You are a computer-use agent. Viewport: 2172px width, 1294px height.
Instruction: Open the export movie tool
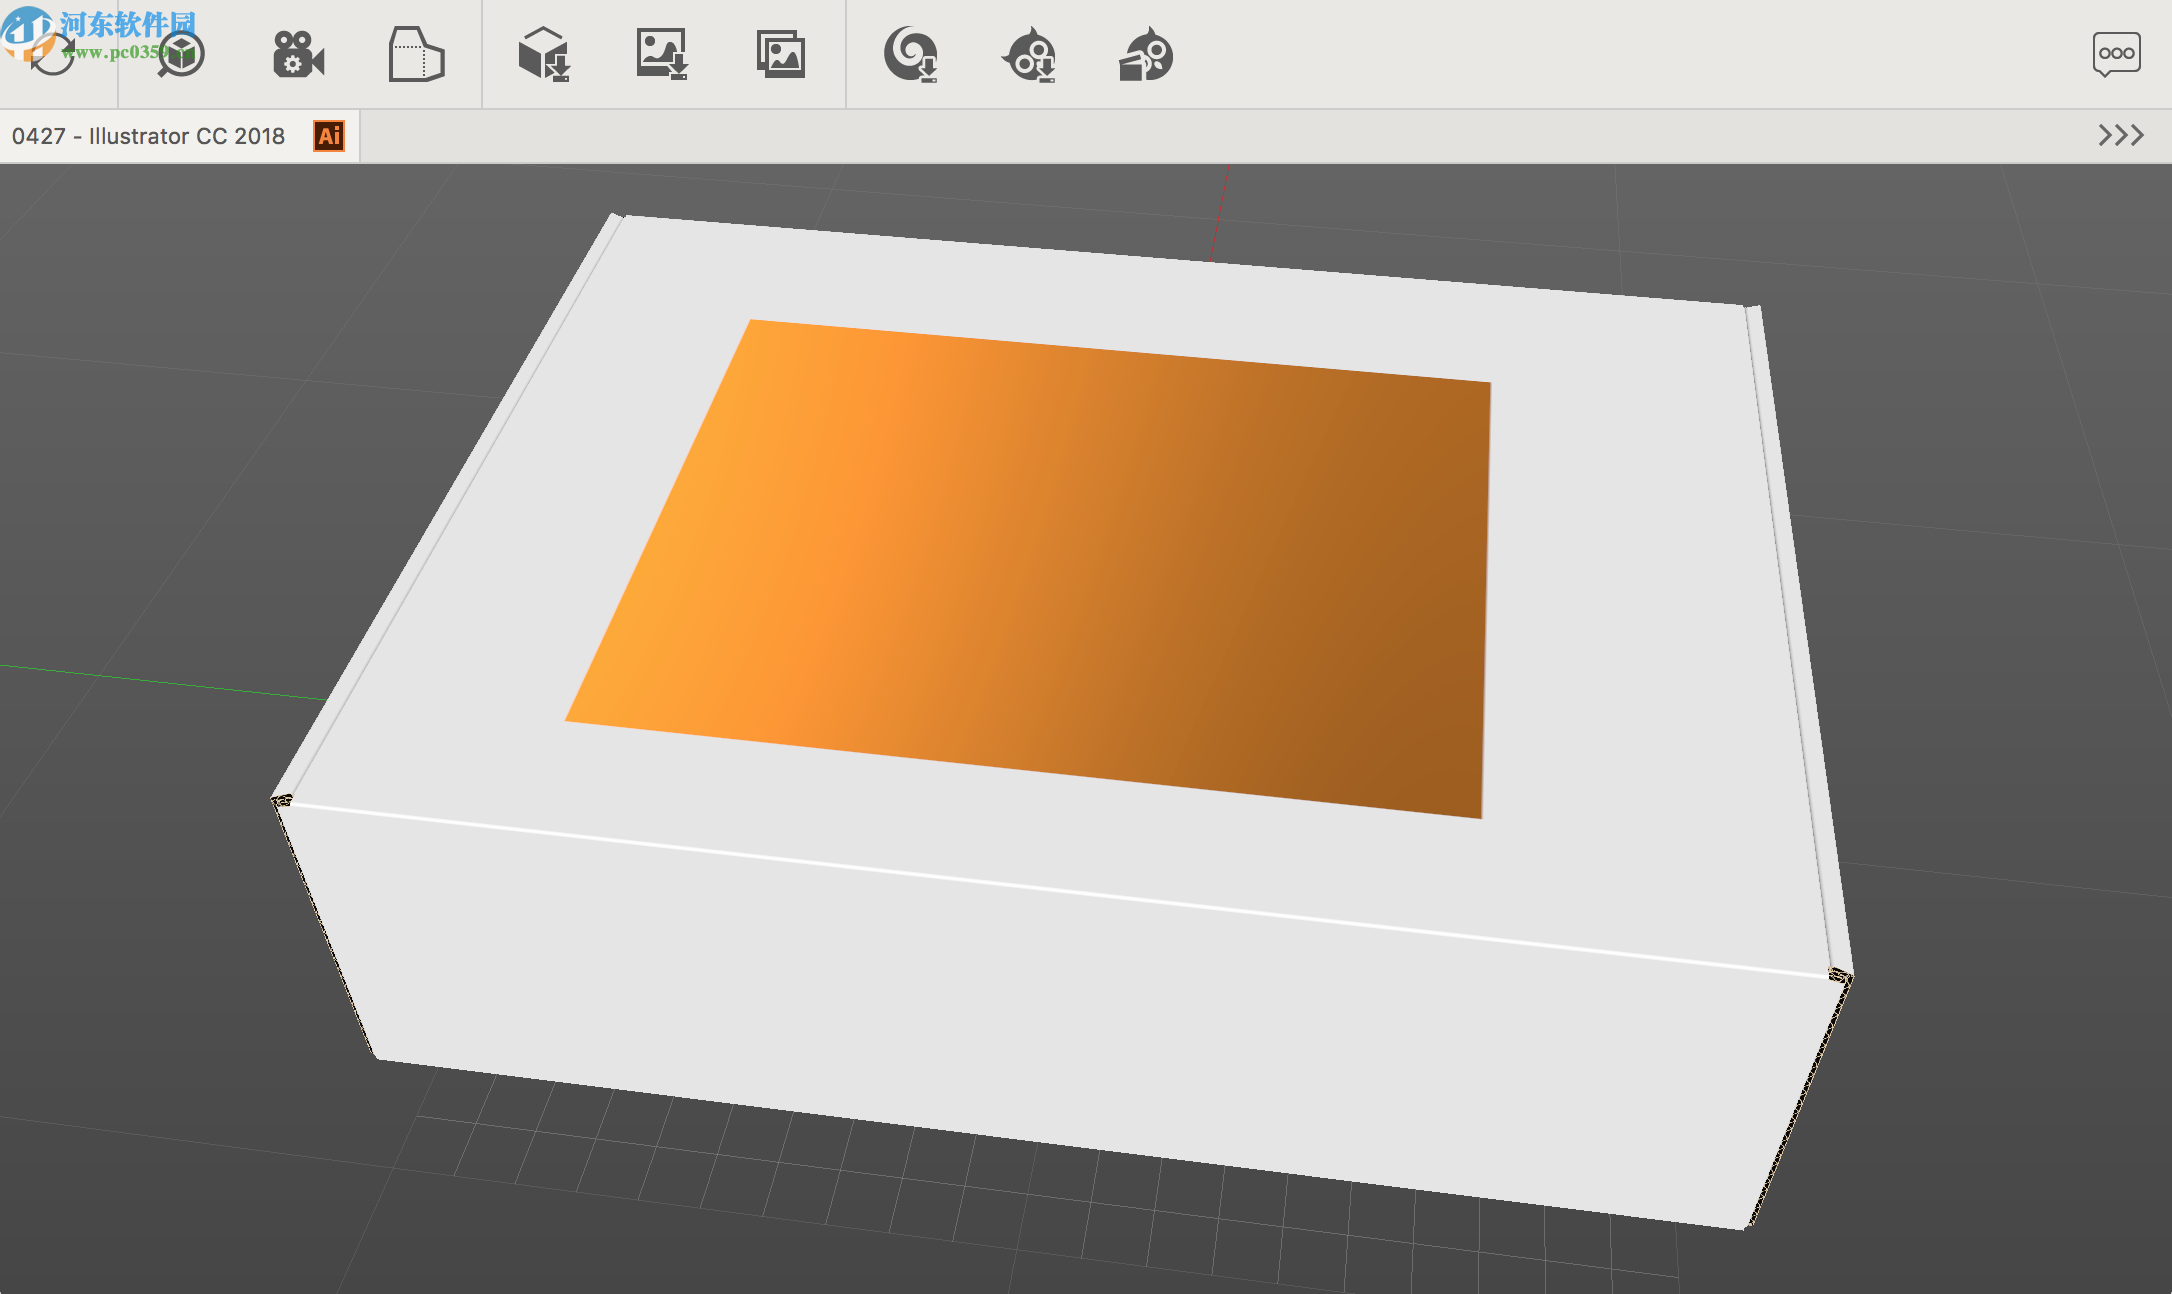click(x=297, y=55)
